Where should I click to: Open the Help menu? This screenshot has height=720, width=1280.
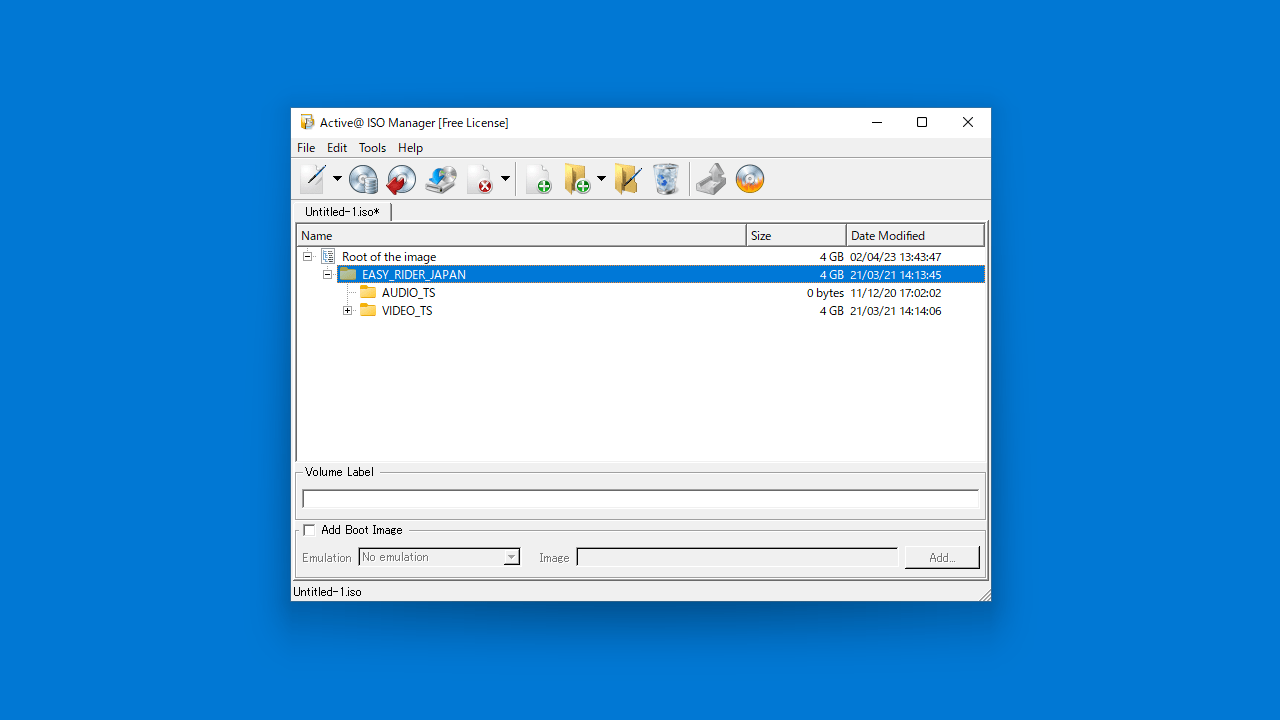pyautogui.click(x=411, y=148)
